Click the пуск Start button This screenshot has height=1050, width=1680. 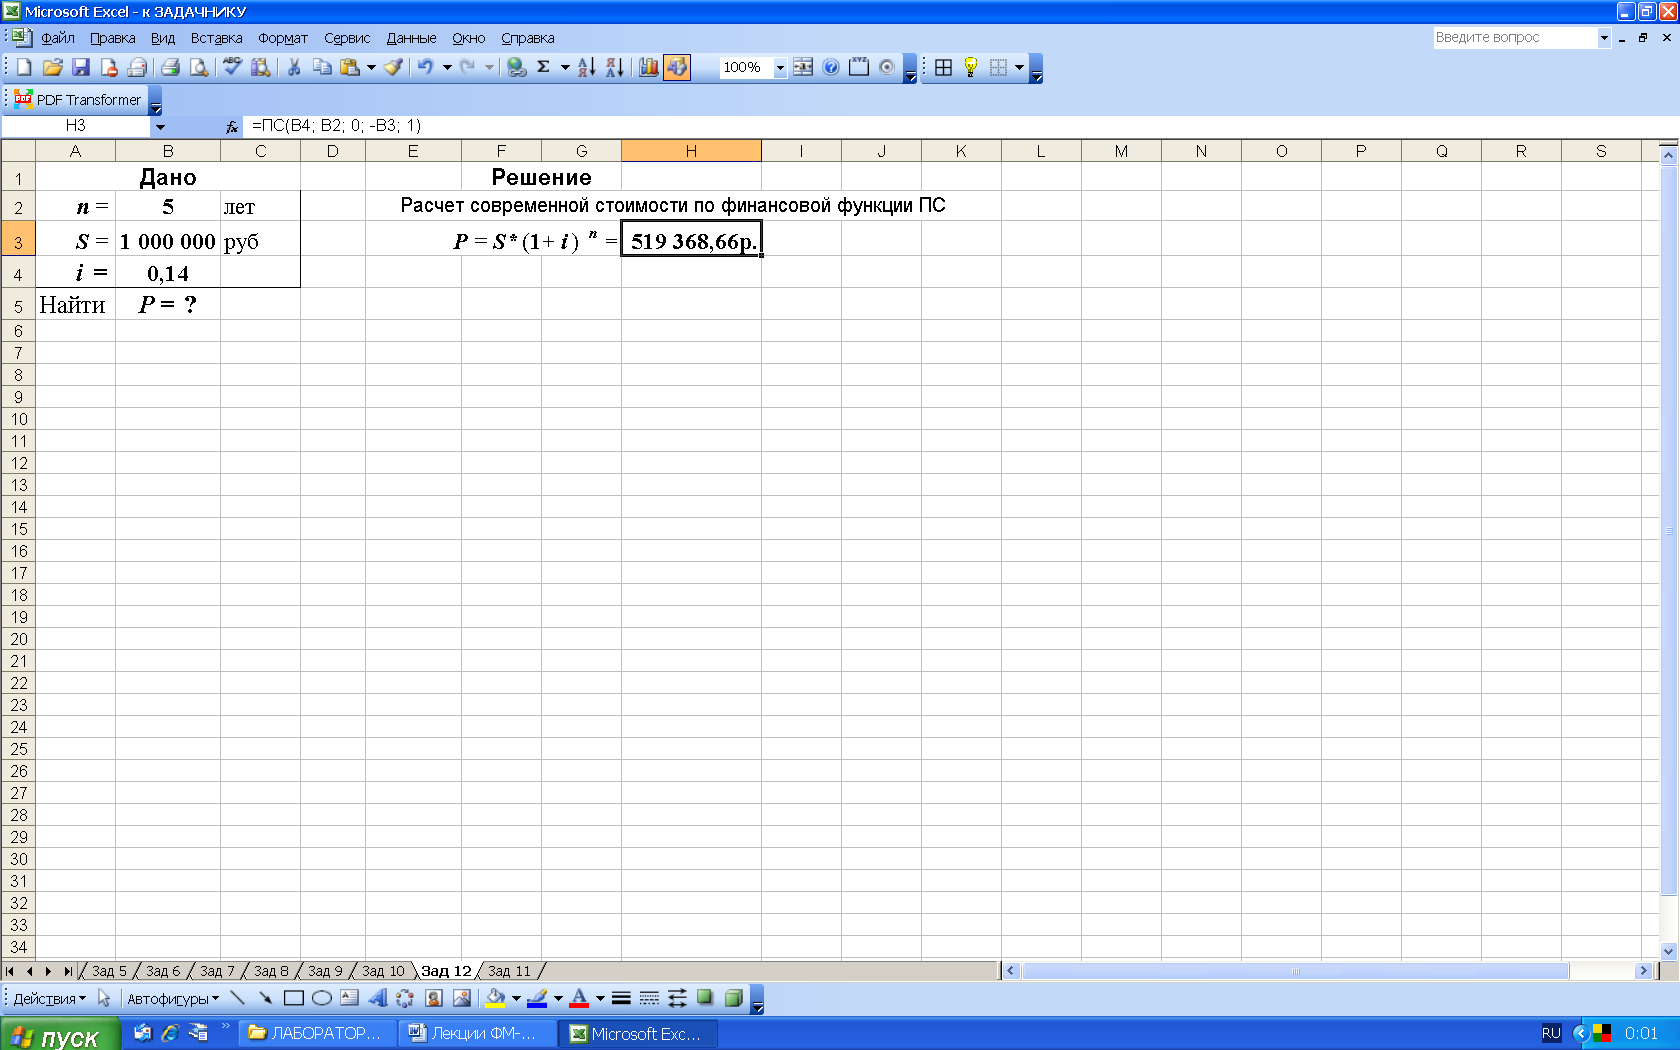[59, 1034]
